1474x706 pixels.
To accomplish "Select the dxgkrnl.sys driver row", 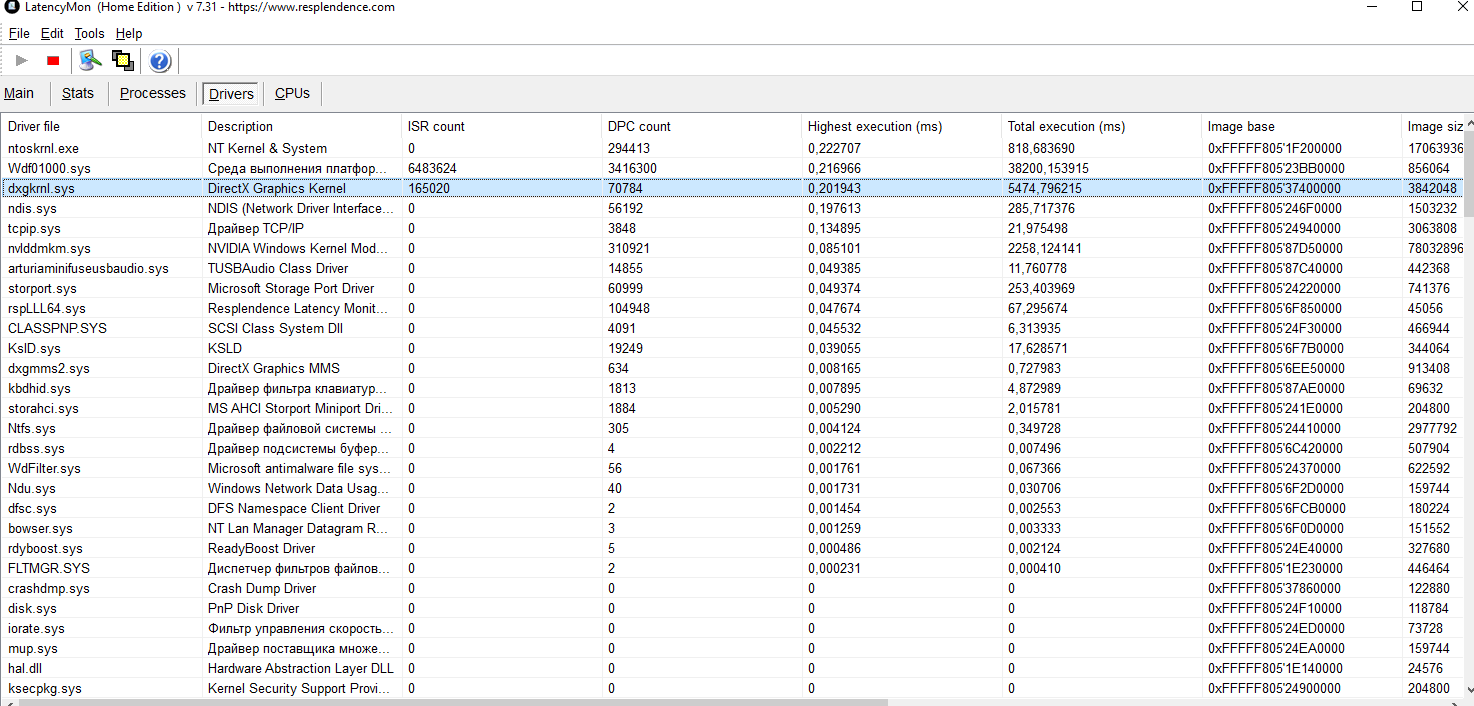I will coord(732,188).
